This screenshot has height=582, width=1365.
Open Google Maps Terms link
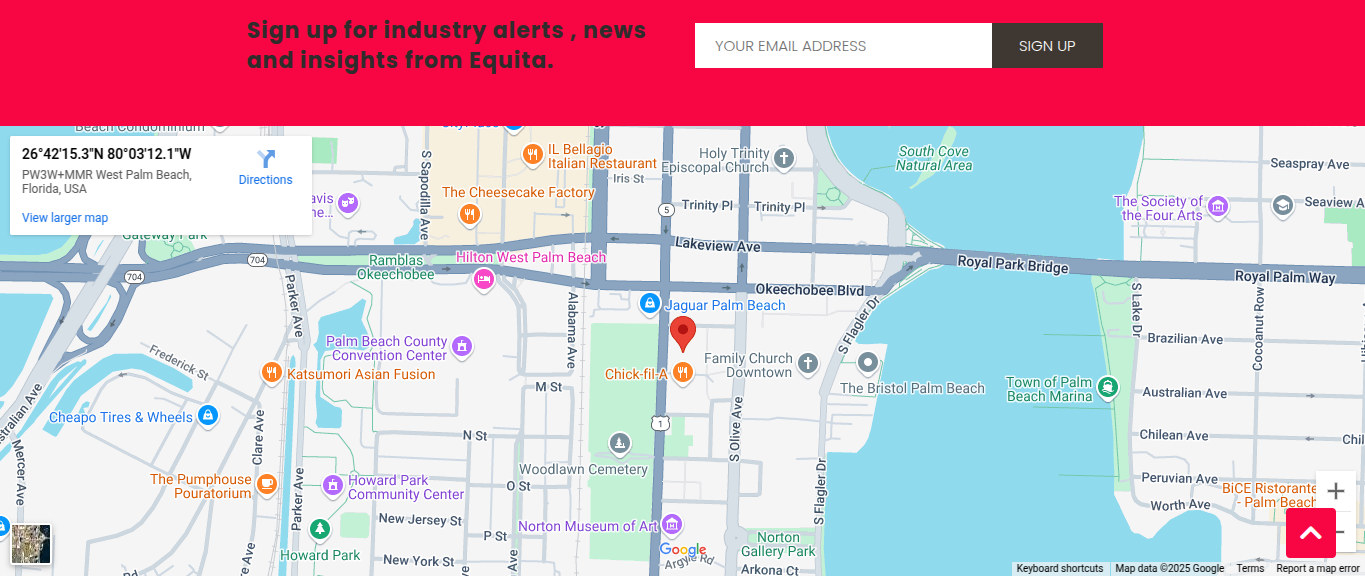(x=1250, y=568)
